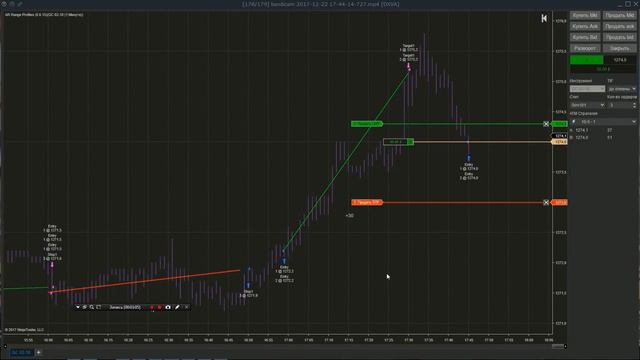This screenshot has height=360, width=640.
Task: Click the Закрыть close position button
Action: (x=619, y=48)
